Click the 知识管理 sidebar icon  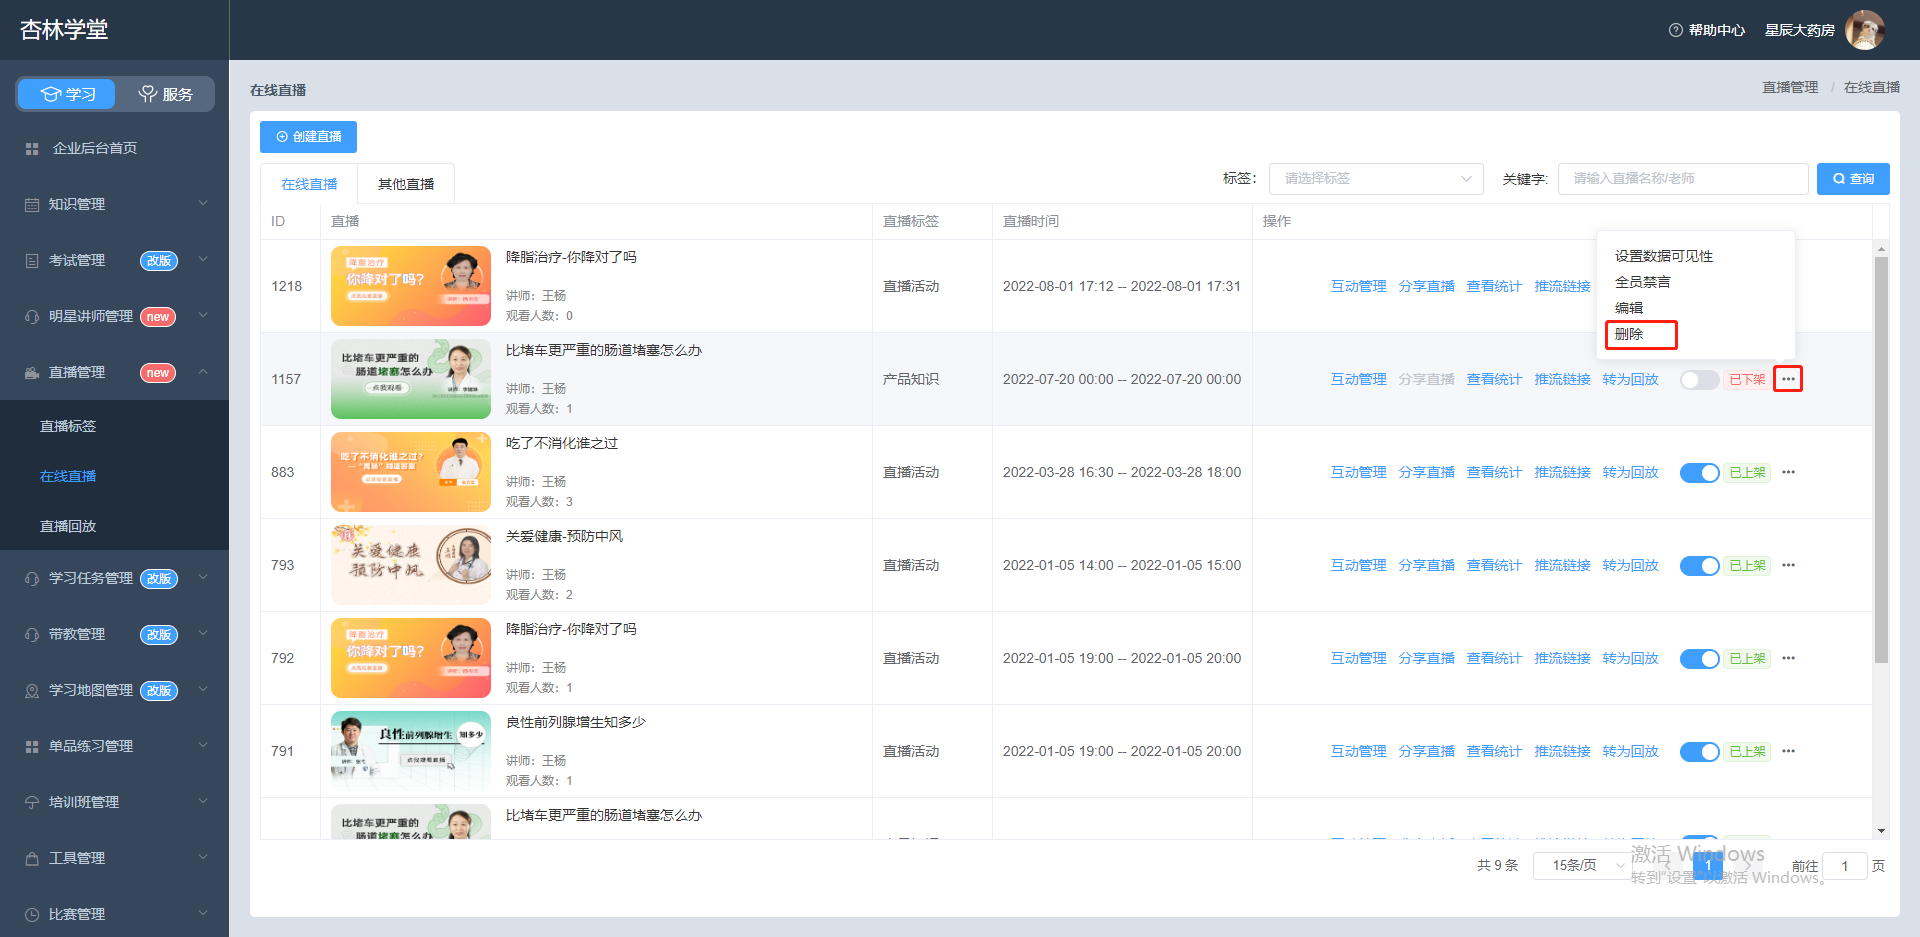click(32, 204)
